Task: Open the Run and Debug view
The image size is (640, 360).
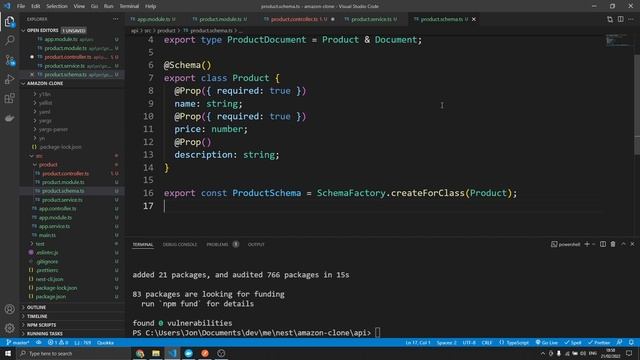Action: click(x=9, y=79)
